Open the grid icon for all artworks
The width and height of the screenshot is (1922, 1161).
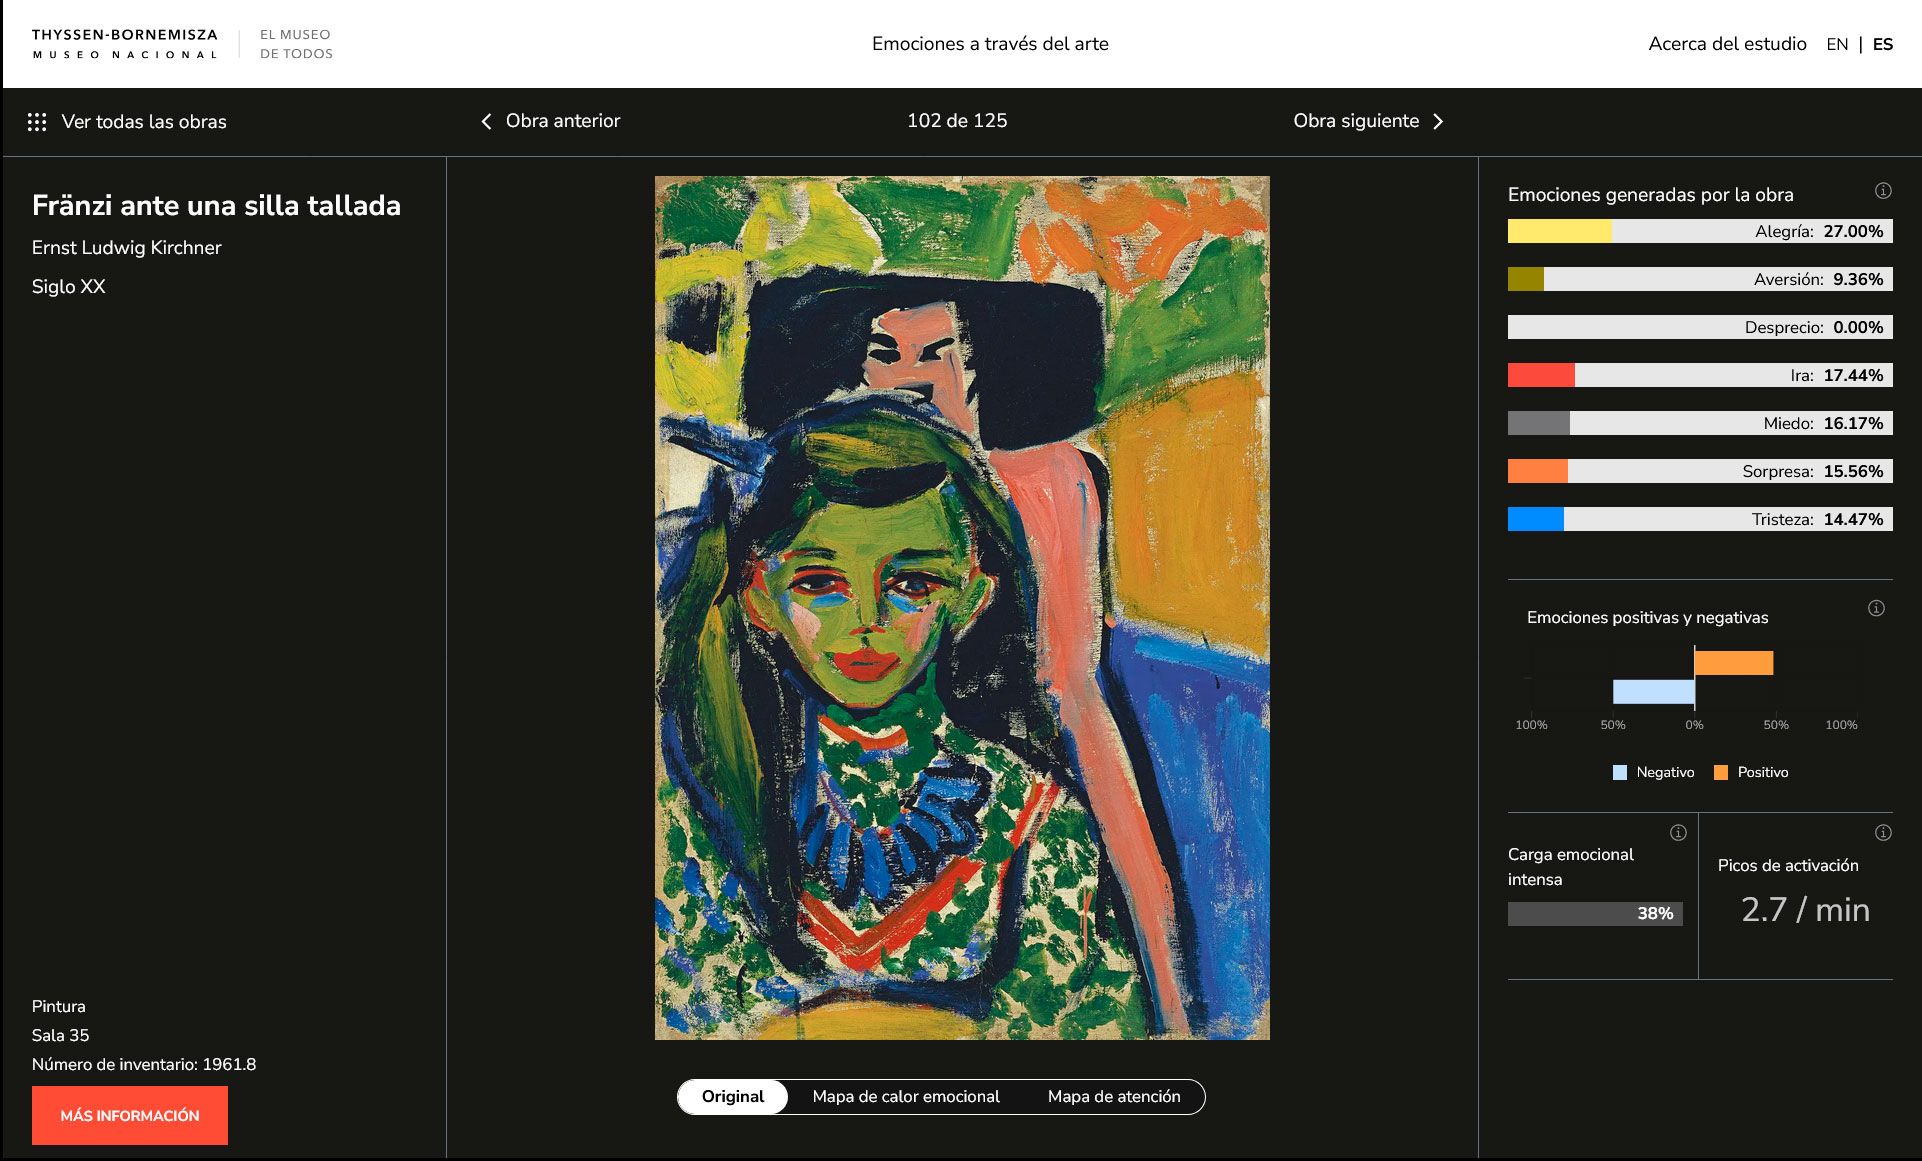tap(37, 122)
